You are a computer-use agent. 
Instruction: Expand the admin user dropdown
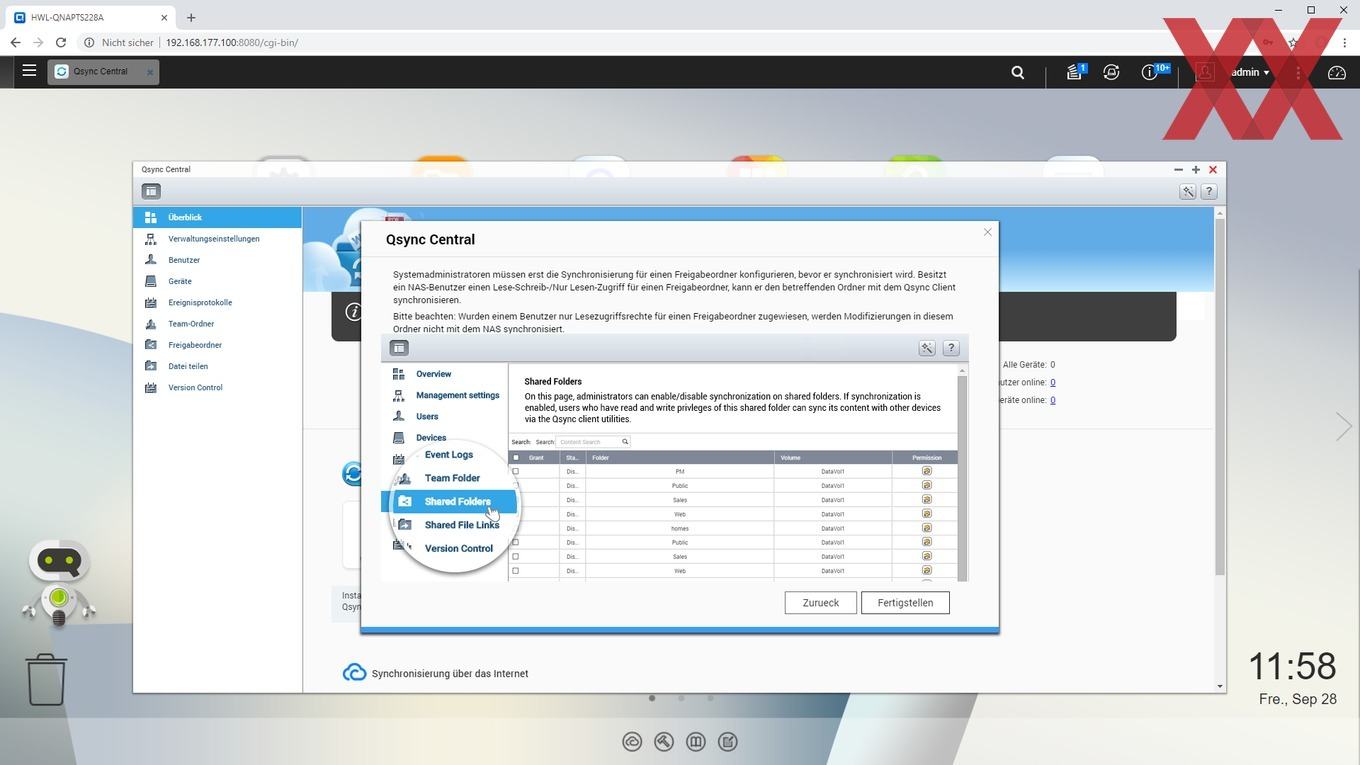pyautogui.click(x=1250, y=72)
